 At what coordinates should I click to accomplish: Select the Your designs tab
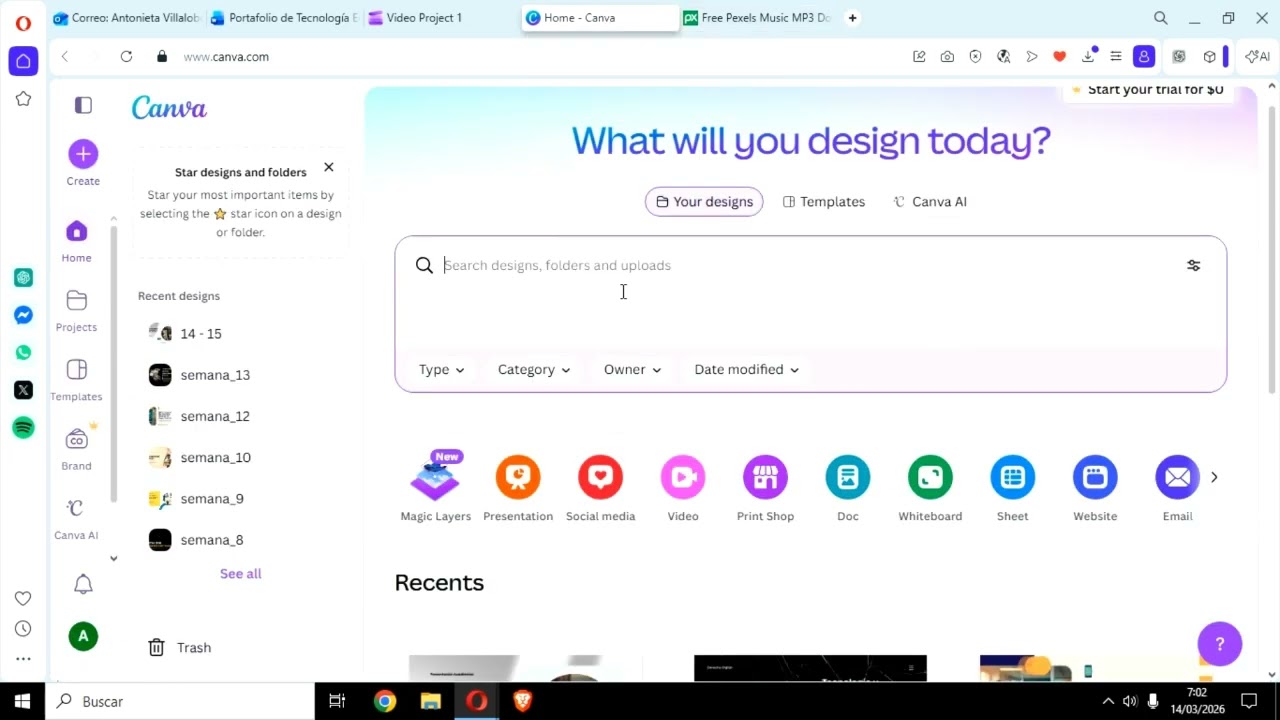coord(704,202)
